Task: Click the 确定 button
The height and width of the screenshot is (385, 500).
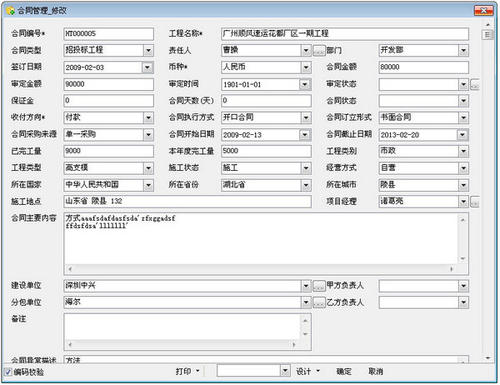Action: (344, 371)
